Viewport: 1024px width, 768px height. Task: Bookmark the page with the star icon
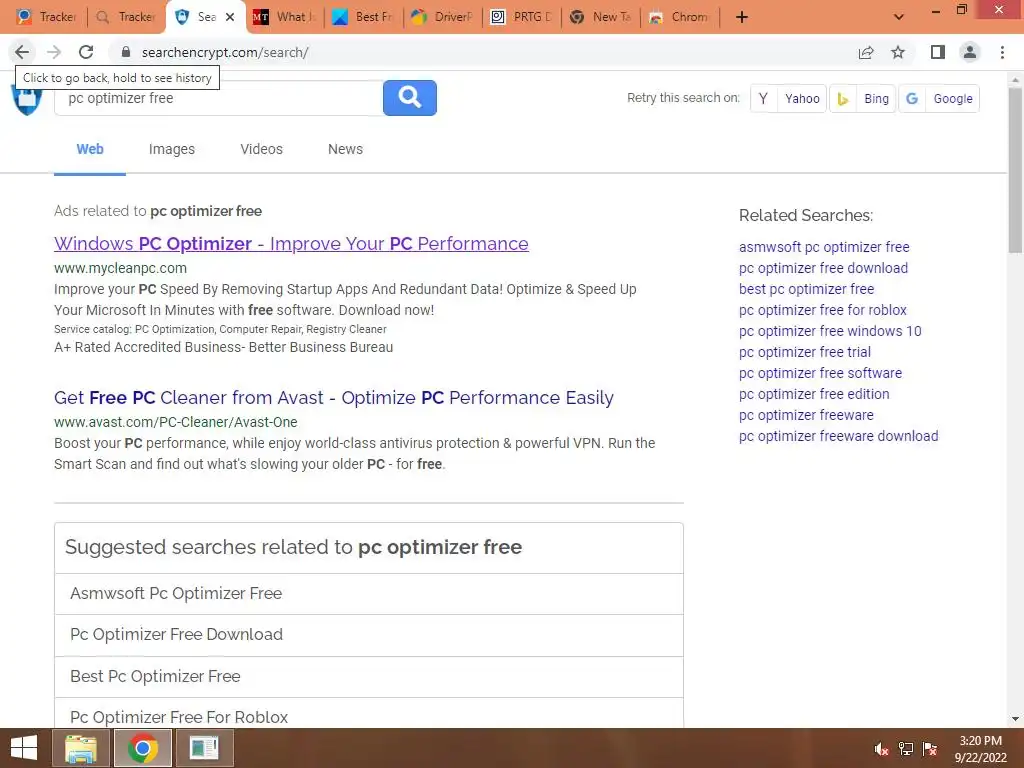(x=898, y=52)
